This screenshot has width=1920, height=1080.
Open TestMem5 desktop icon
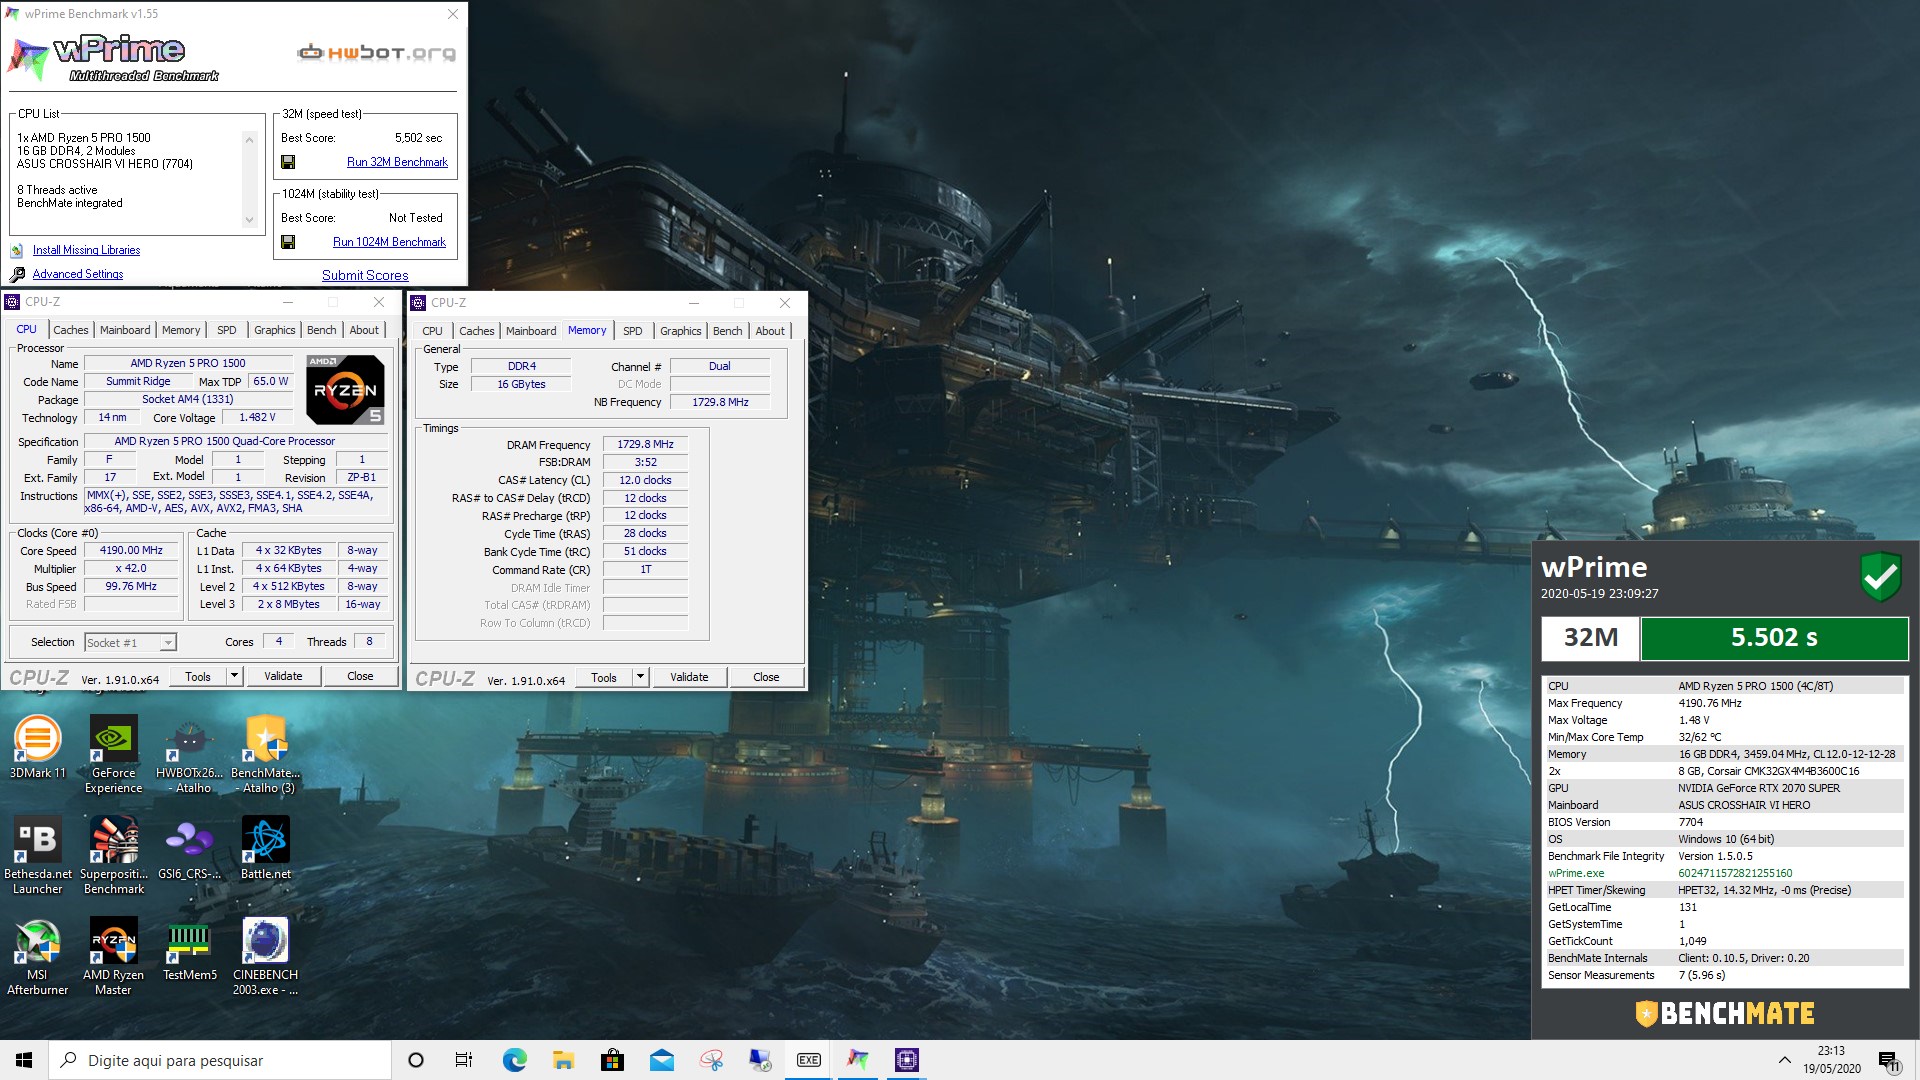190,950
